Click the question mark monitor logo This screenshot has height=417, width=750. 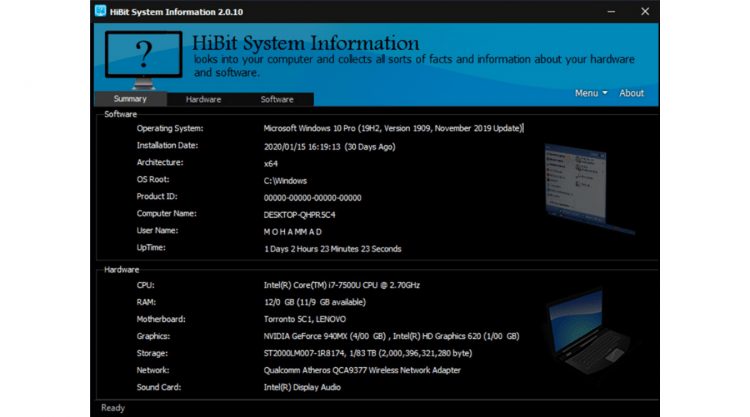143,60
